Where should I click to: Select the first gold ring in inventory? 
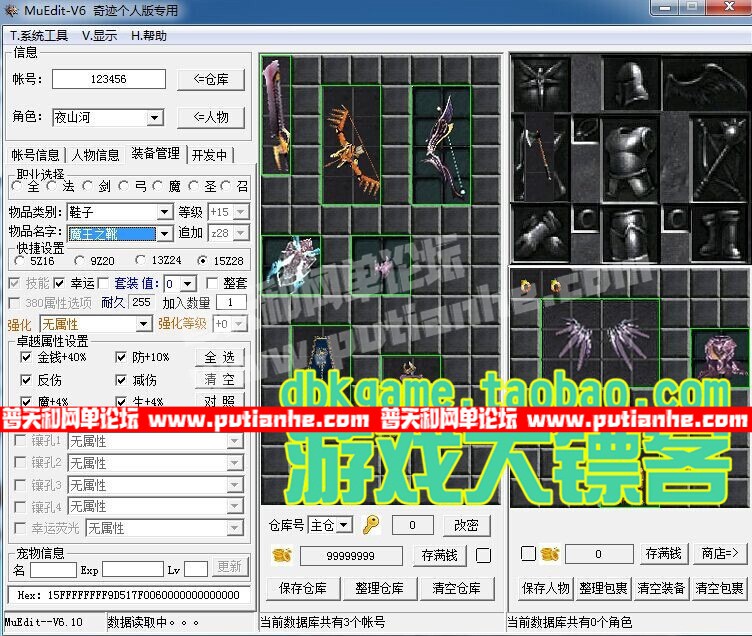pos(526,286)
